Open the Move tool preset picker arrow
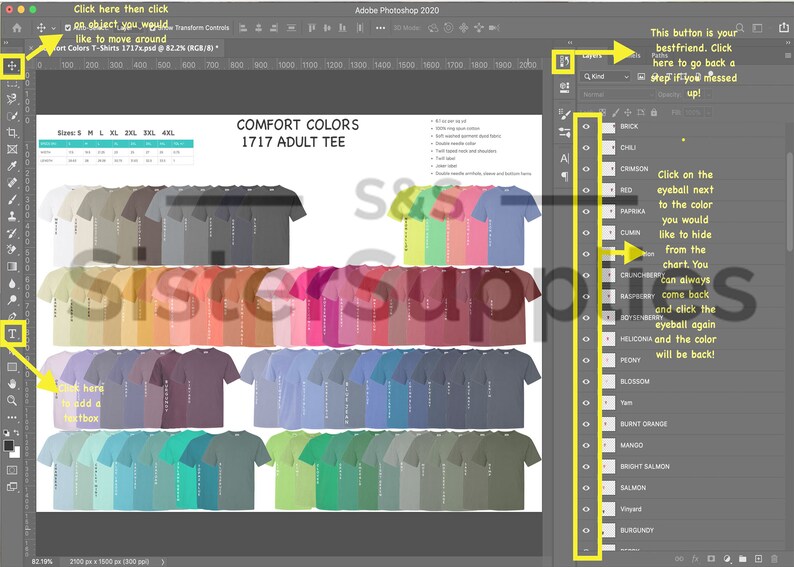Screen dimensions: 794x567 (x=53, y=28)
